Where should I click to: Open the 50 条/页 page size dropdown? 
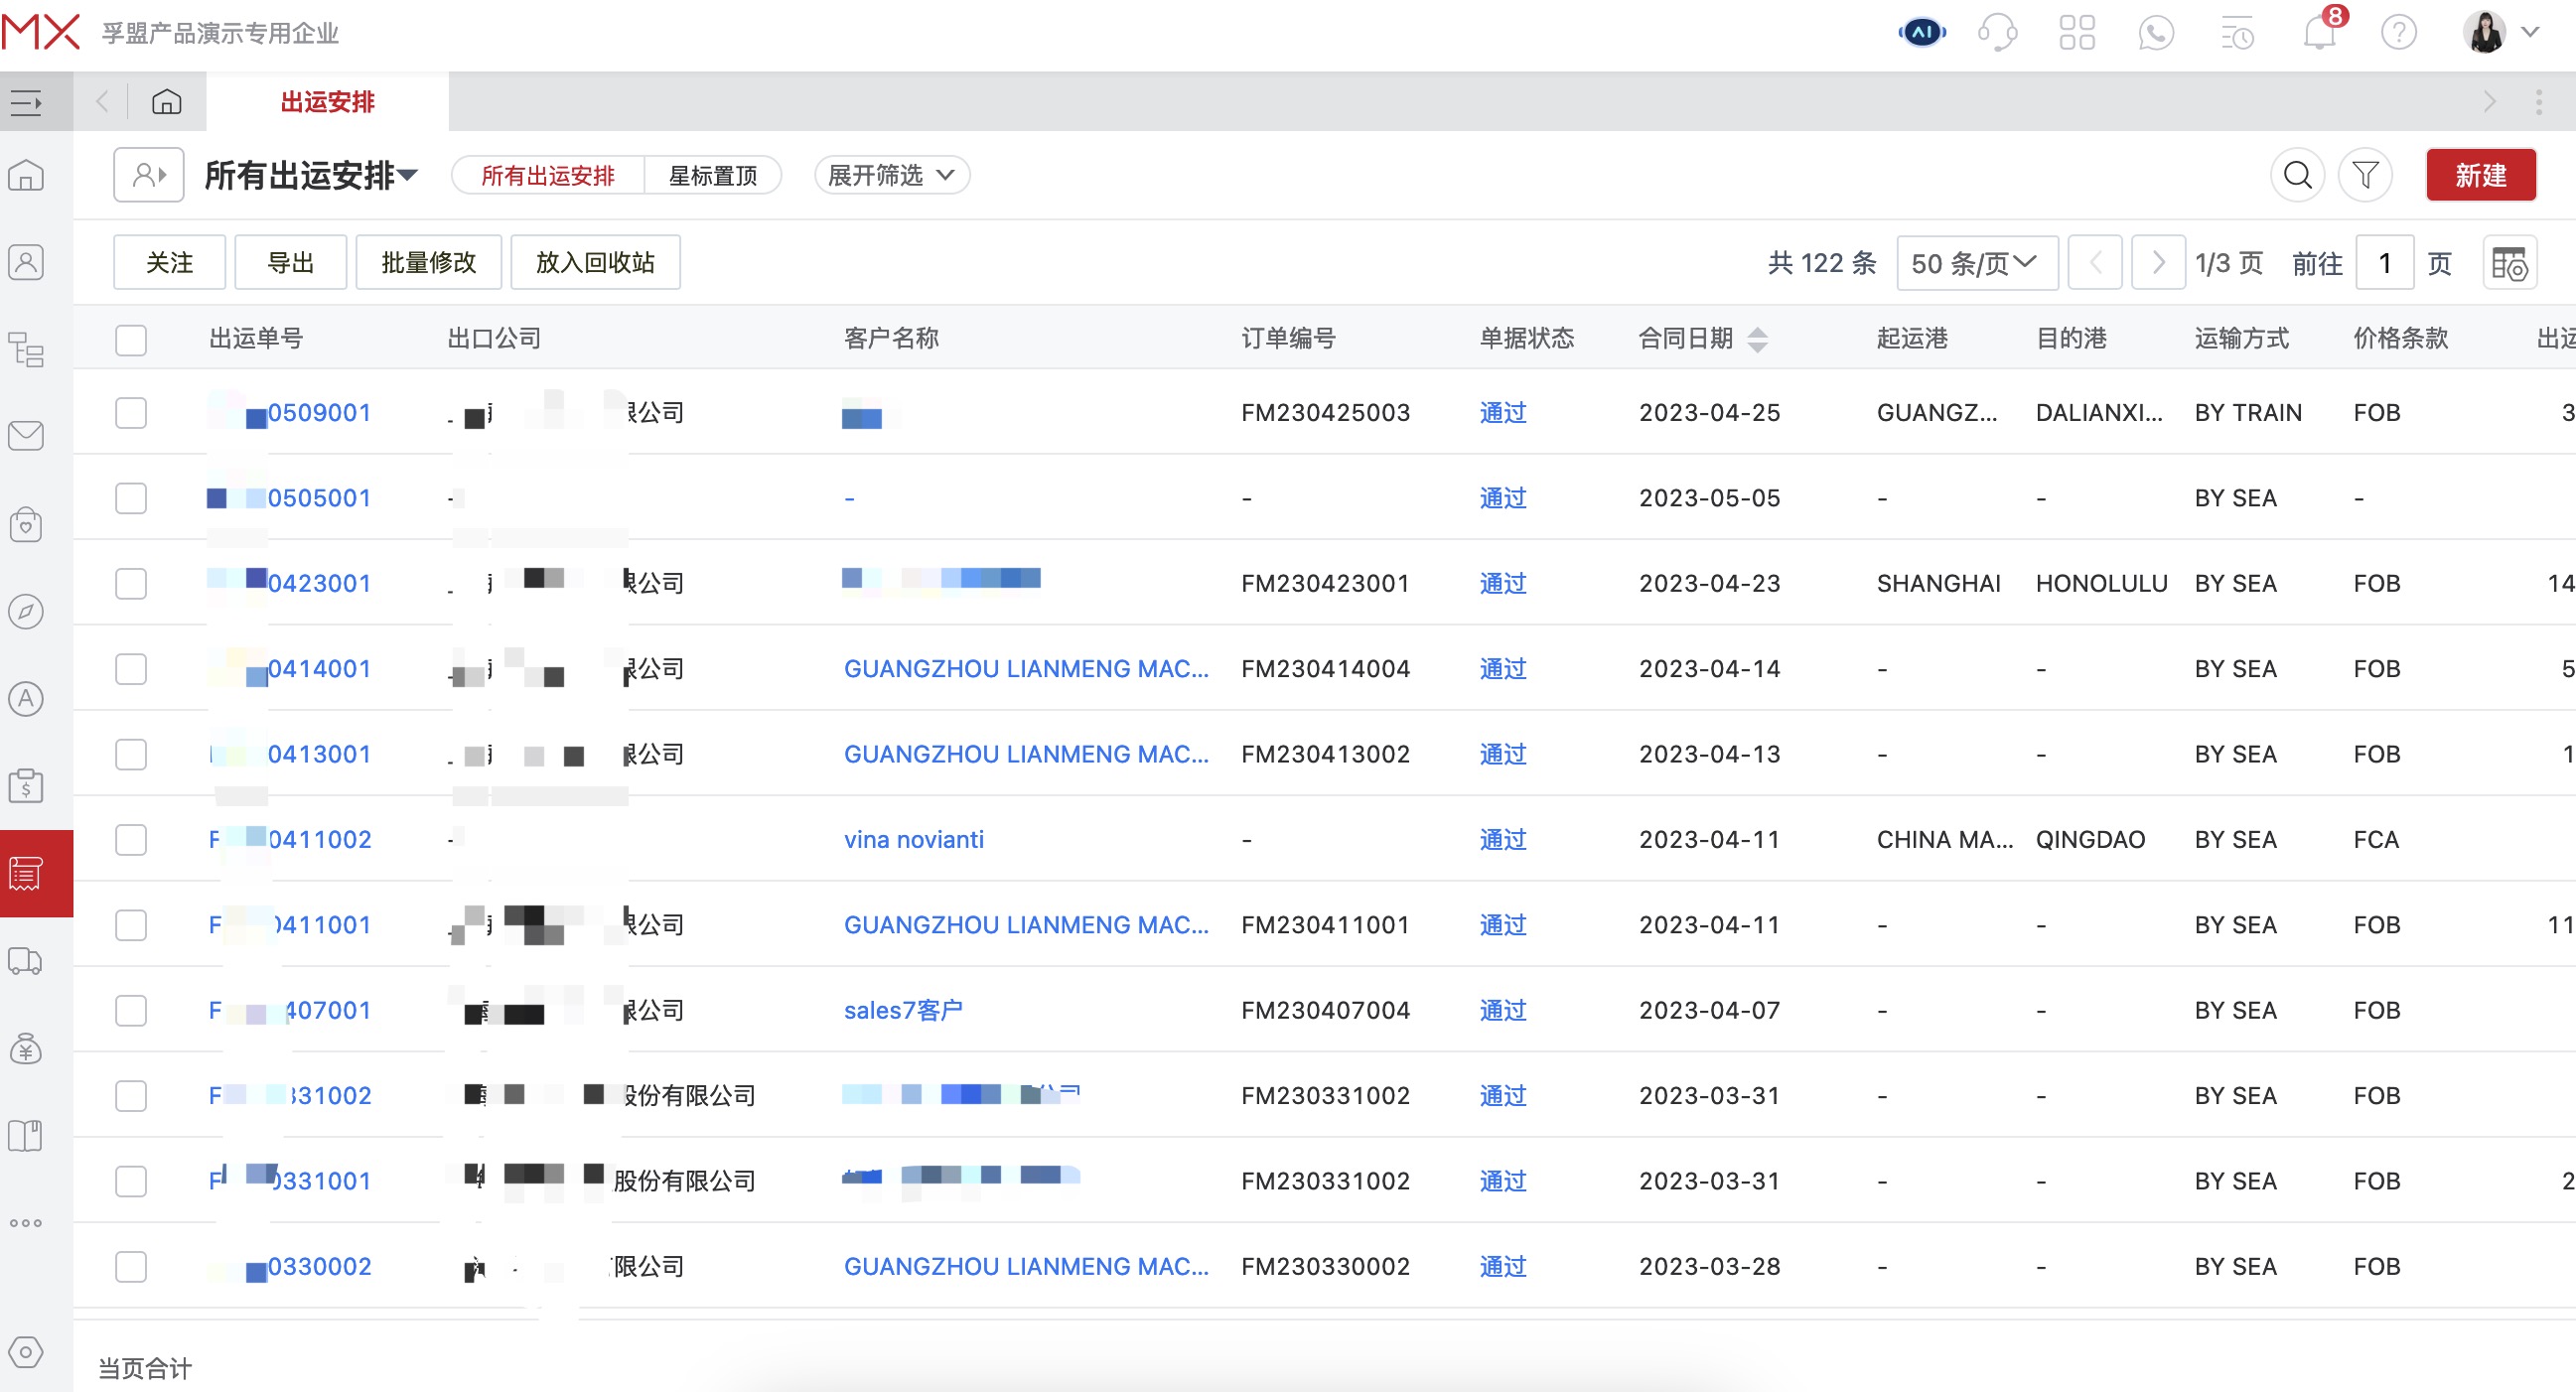click(1975, 264)
